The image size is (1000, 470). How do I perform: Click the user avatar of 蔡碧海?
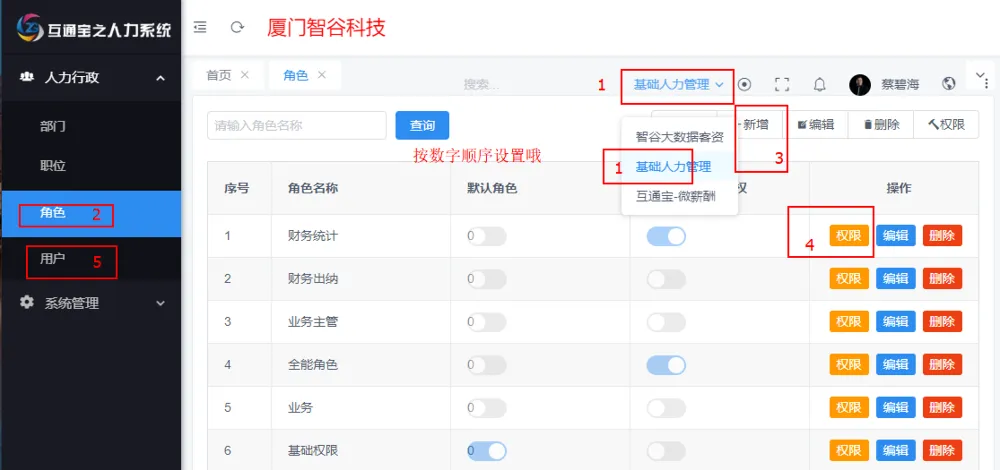(860, 85)
